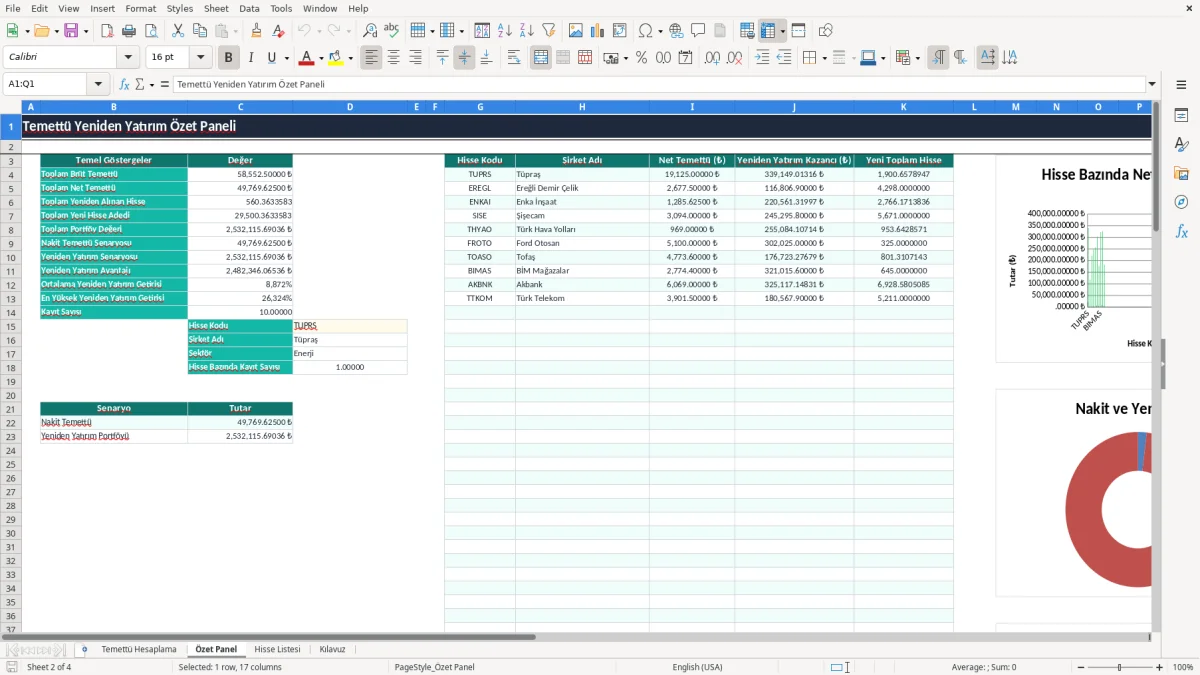Toggle Align Right
The image size is (1200, 675).
(415, 58)
